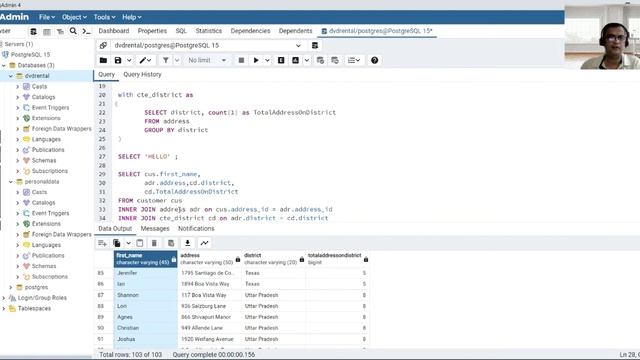Open a new query tool for the current connection
The width and height of the screenshot is (640, 360).
(x=315, y=46)
